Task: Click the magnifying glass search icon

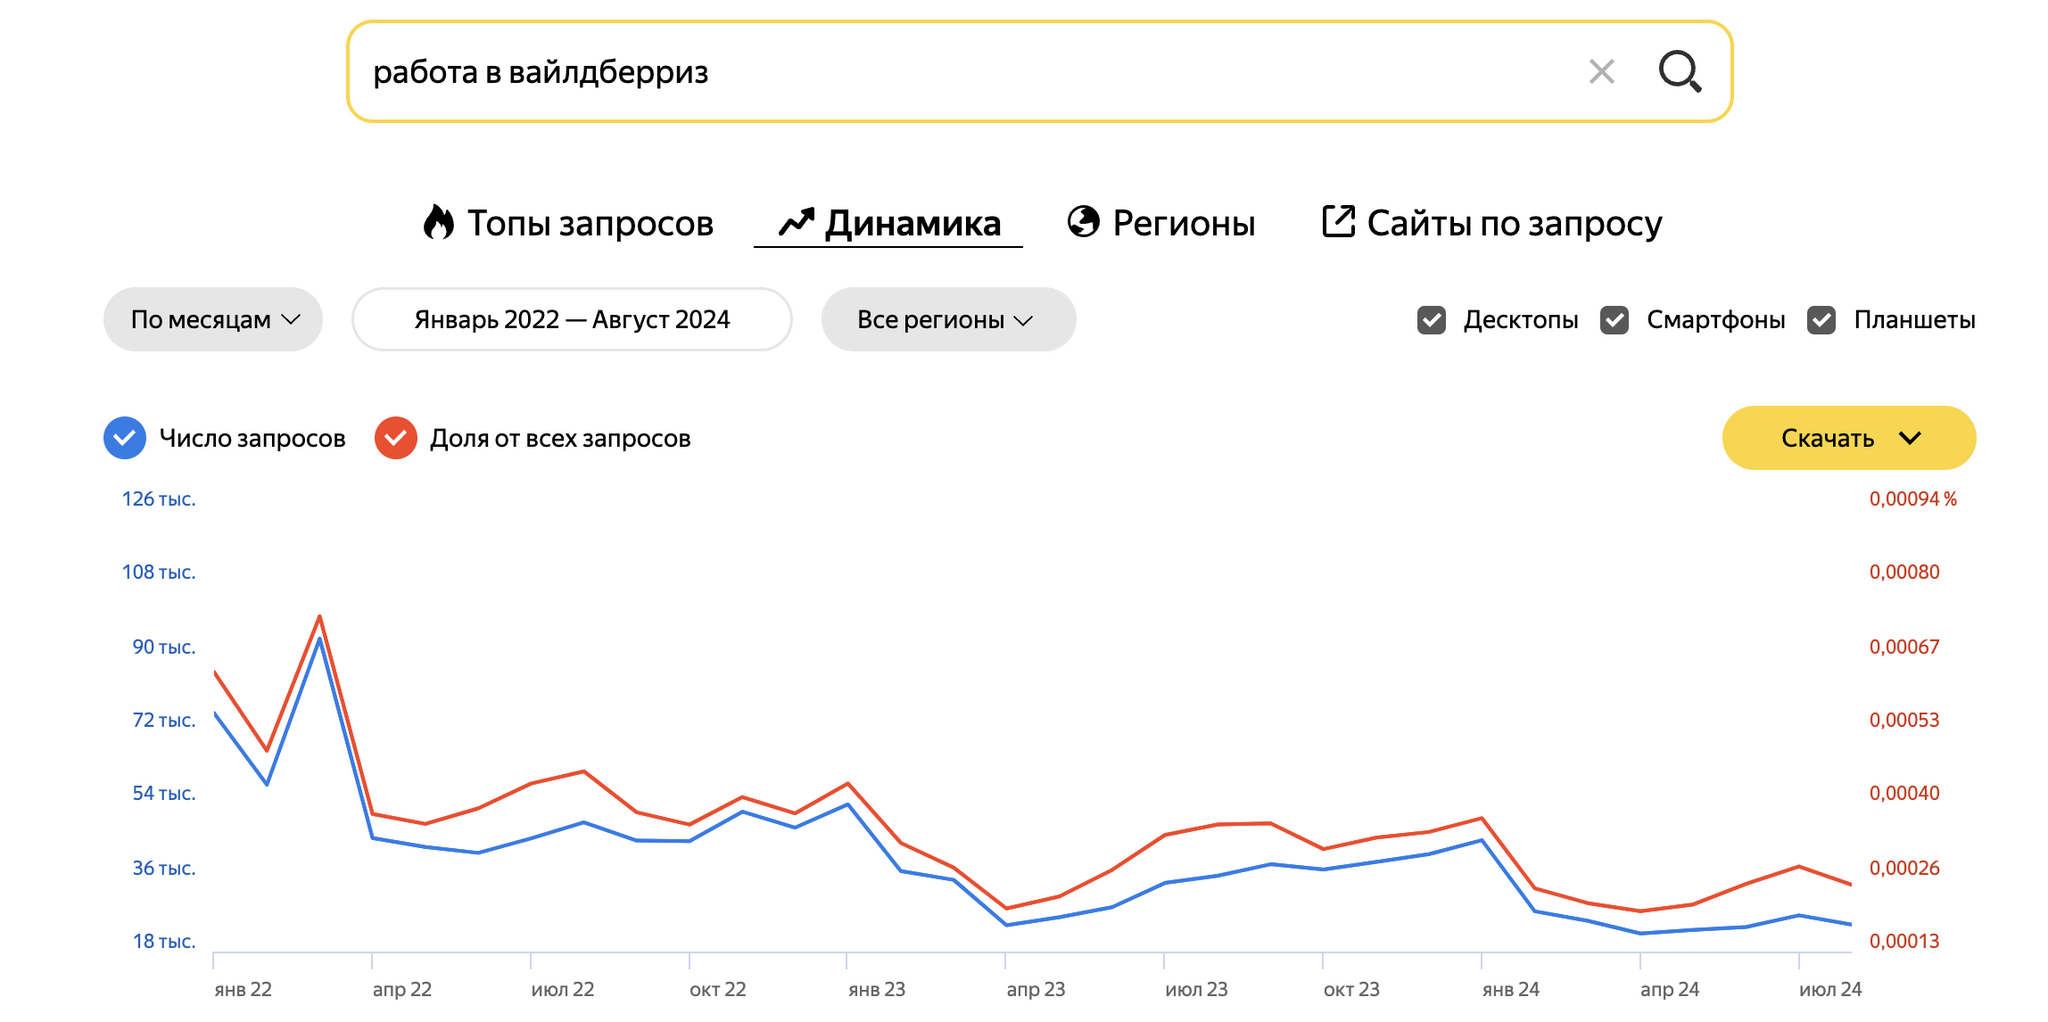Action: 1680,72
